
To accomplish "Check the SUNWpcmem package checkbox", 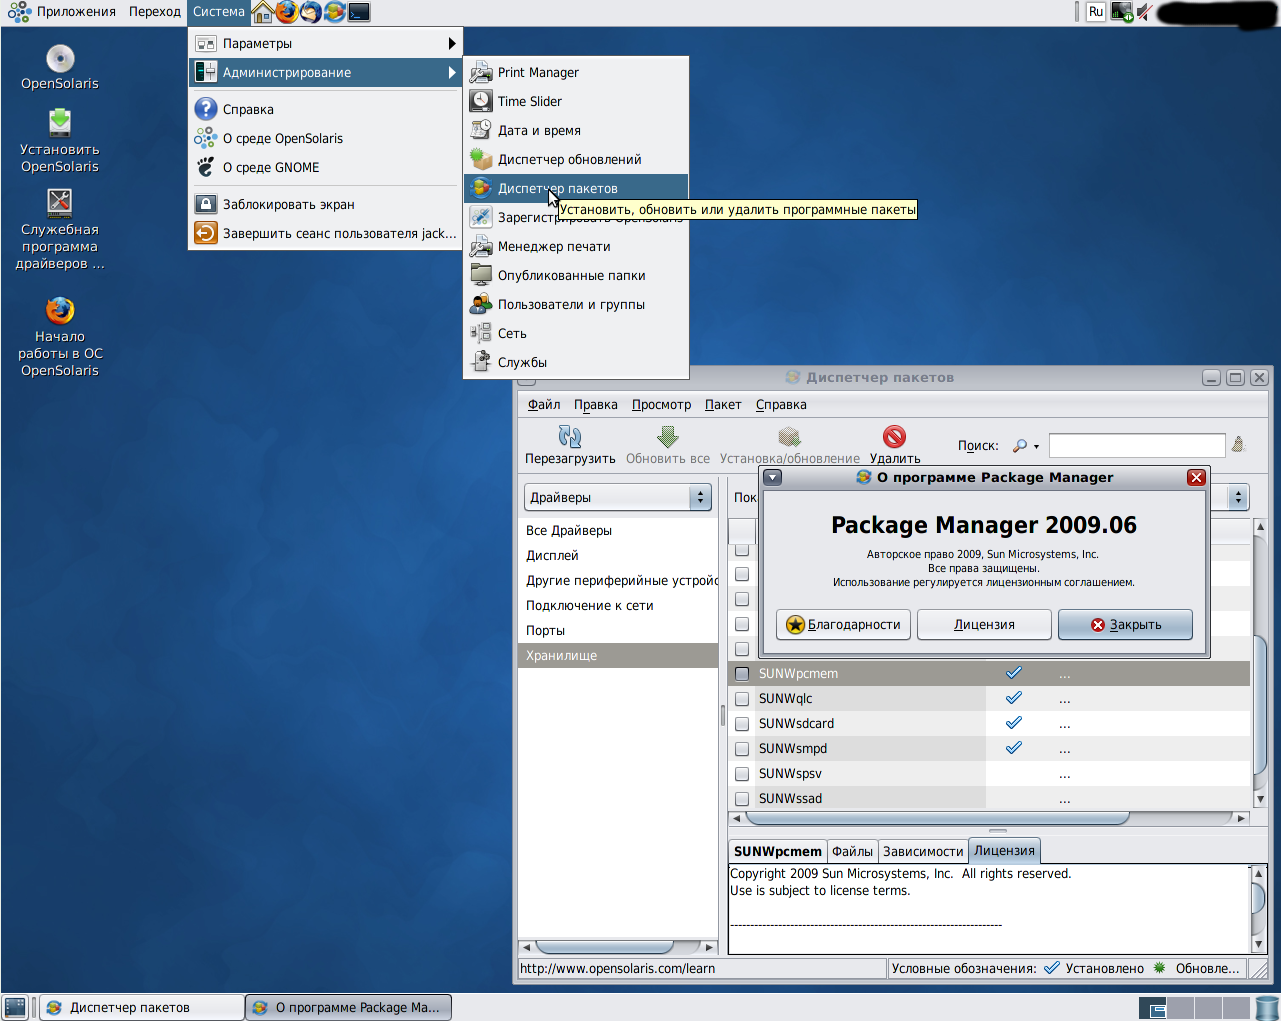I will pos(742,674).
